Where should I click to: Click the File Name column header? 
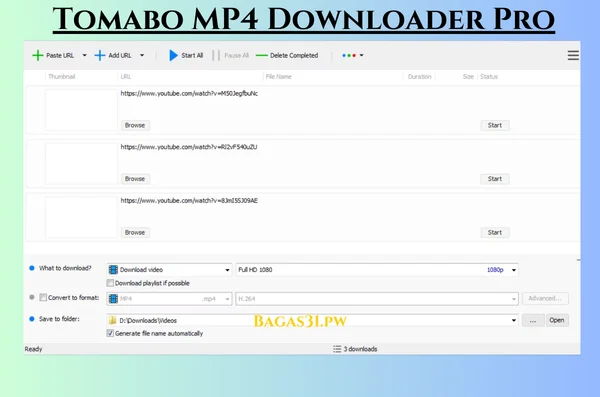pos(279,77)
